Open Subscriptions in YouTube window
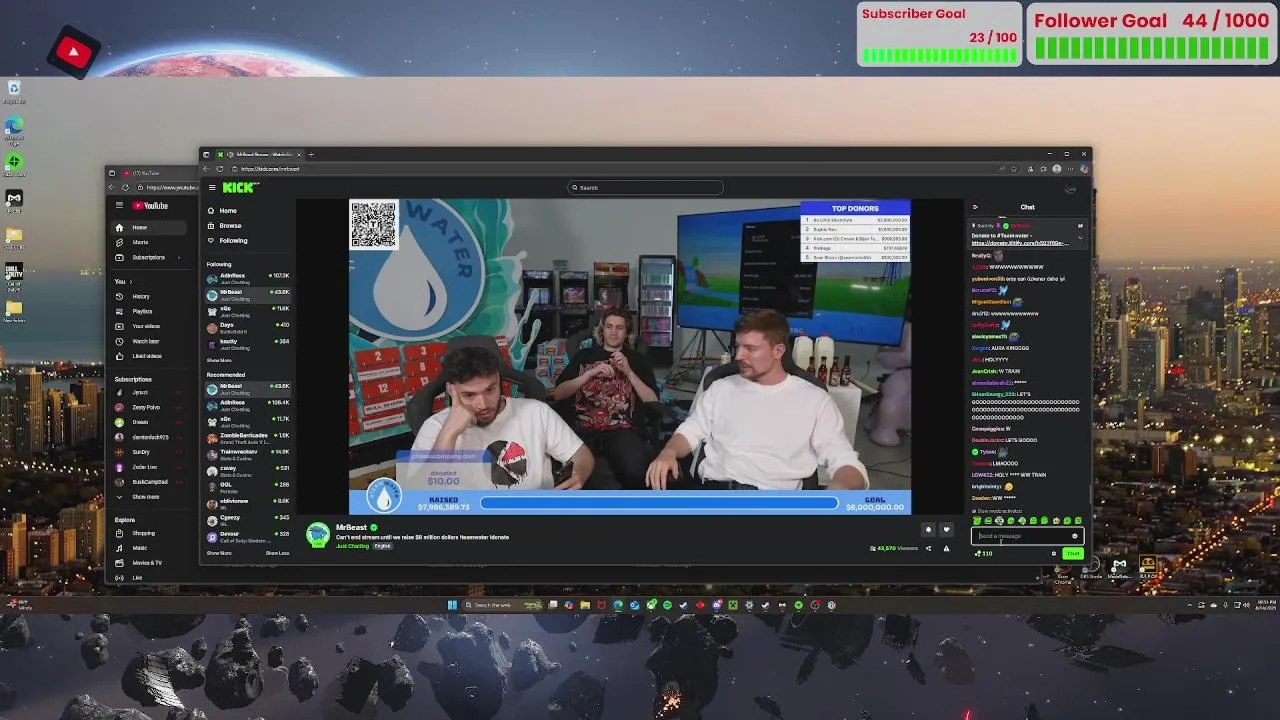This screenshot has width=1280, height=720. coord(148,257)
